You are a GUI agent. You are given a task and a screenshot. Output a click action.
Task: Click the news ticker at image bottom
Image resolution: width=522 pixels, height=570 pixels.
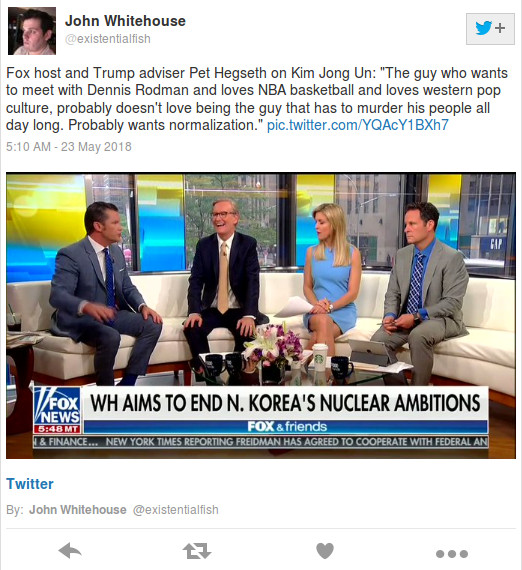coord(260,442)
